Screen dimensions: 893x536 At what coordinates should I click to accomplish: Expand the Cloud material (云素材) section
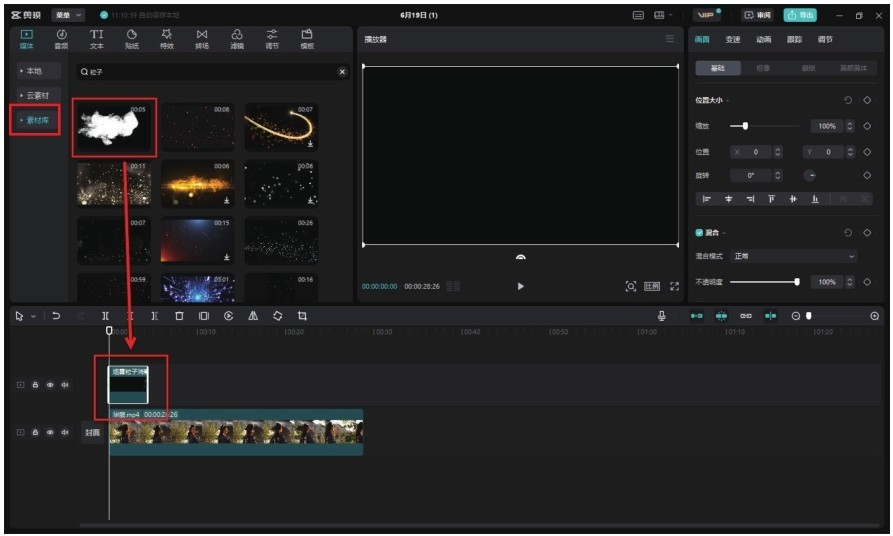(38, 95)
